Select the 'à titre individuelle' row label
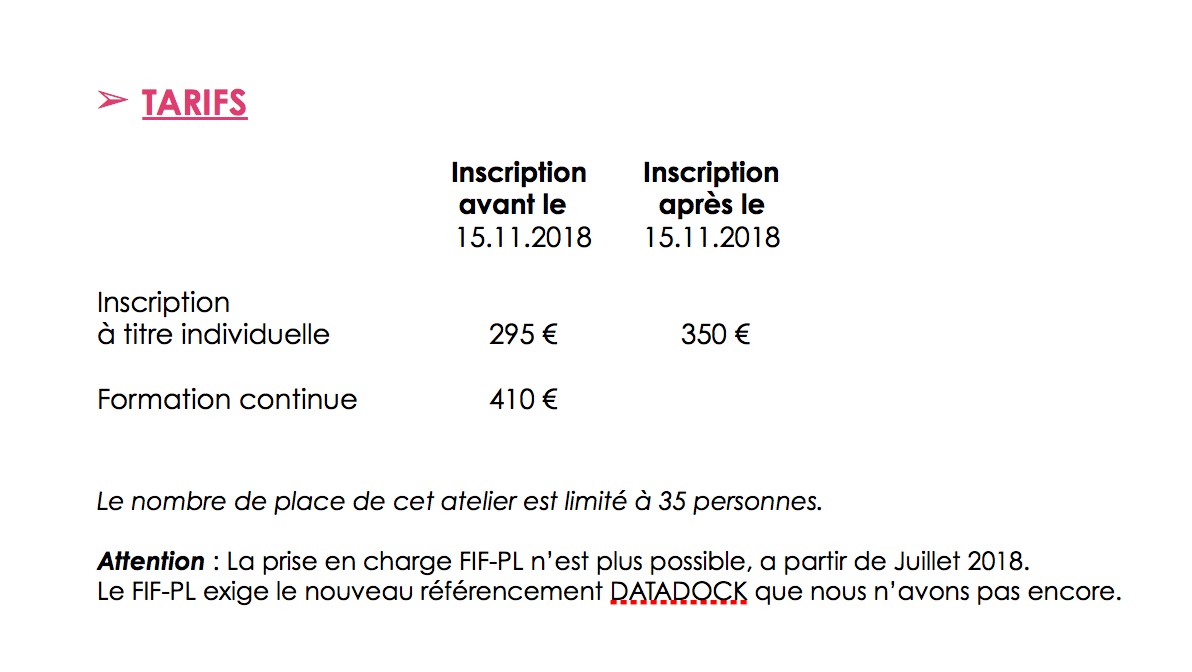Viewport: 1192px width, 672px height. 214,334
